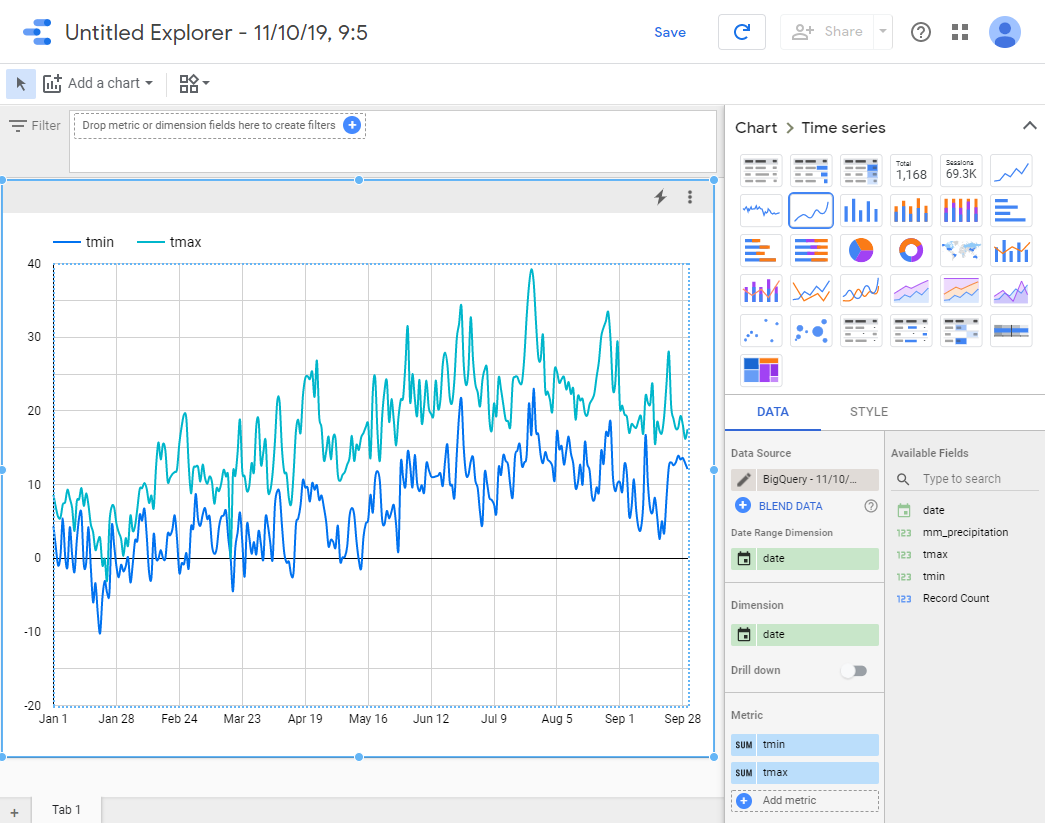Image resolution: width=1045 pixels, height=823 pixels.
Task: Open the Share options dropdown arrow
Action: point(882,31)
